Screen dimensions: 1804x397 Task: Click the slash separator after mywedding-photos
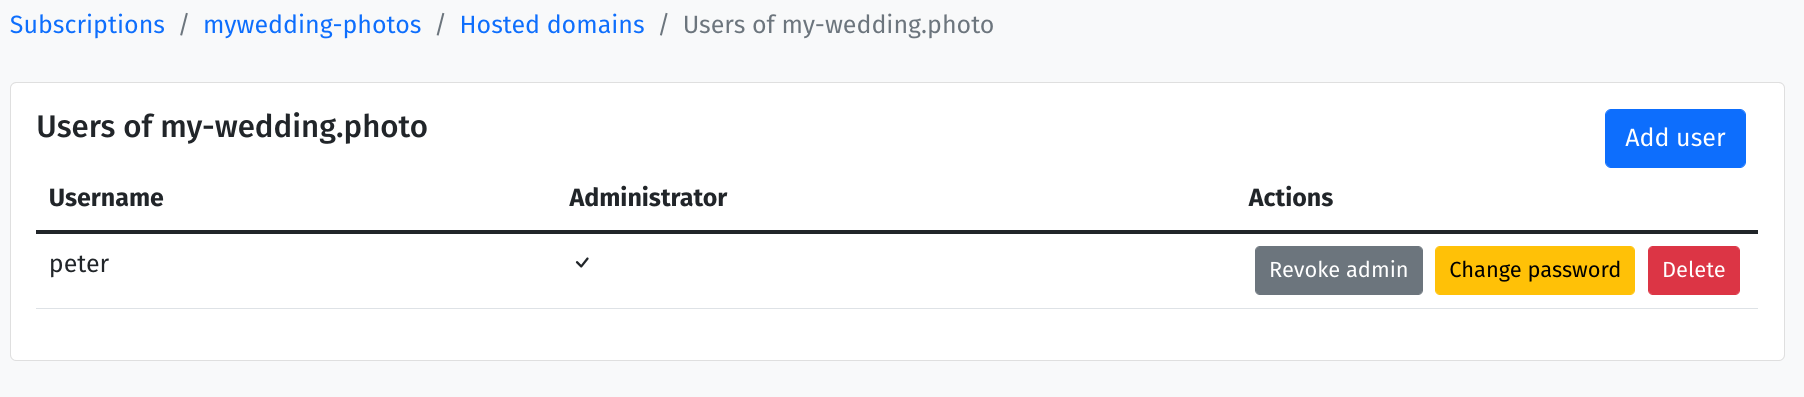point(441,25)
